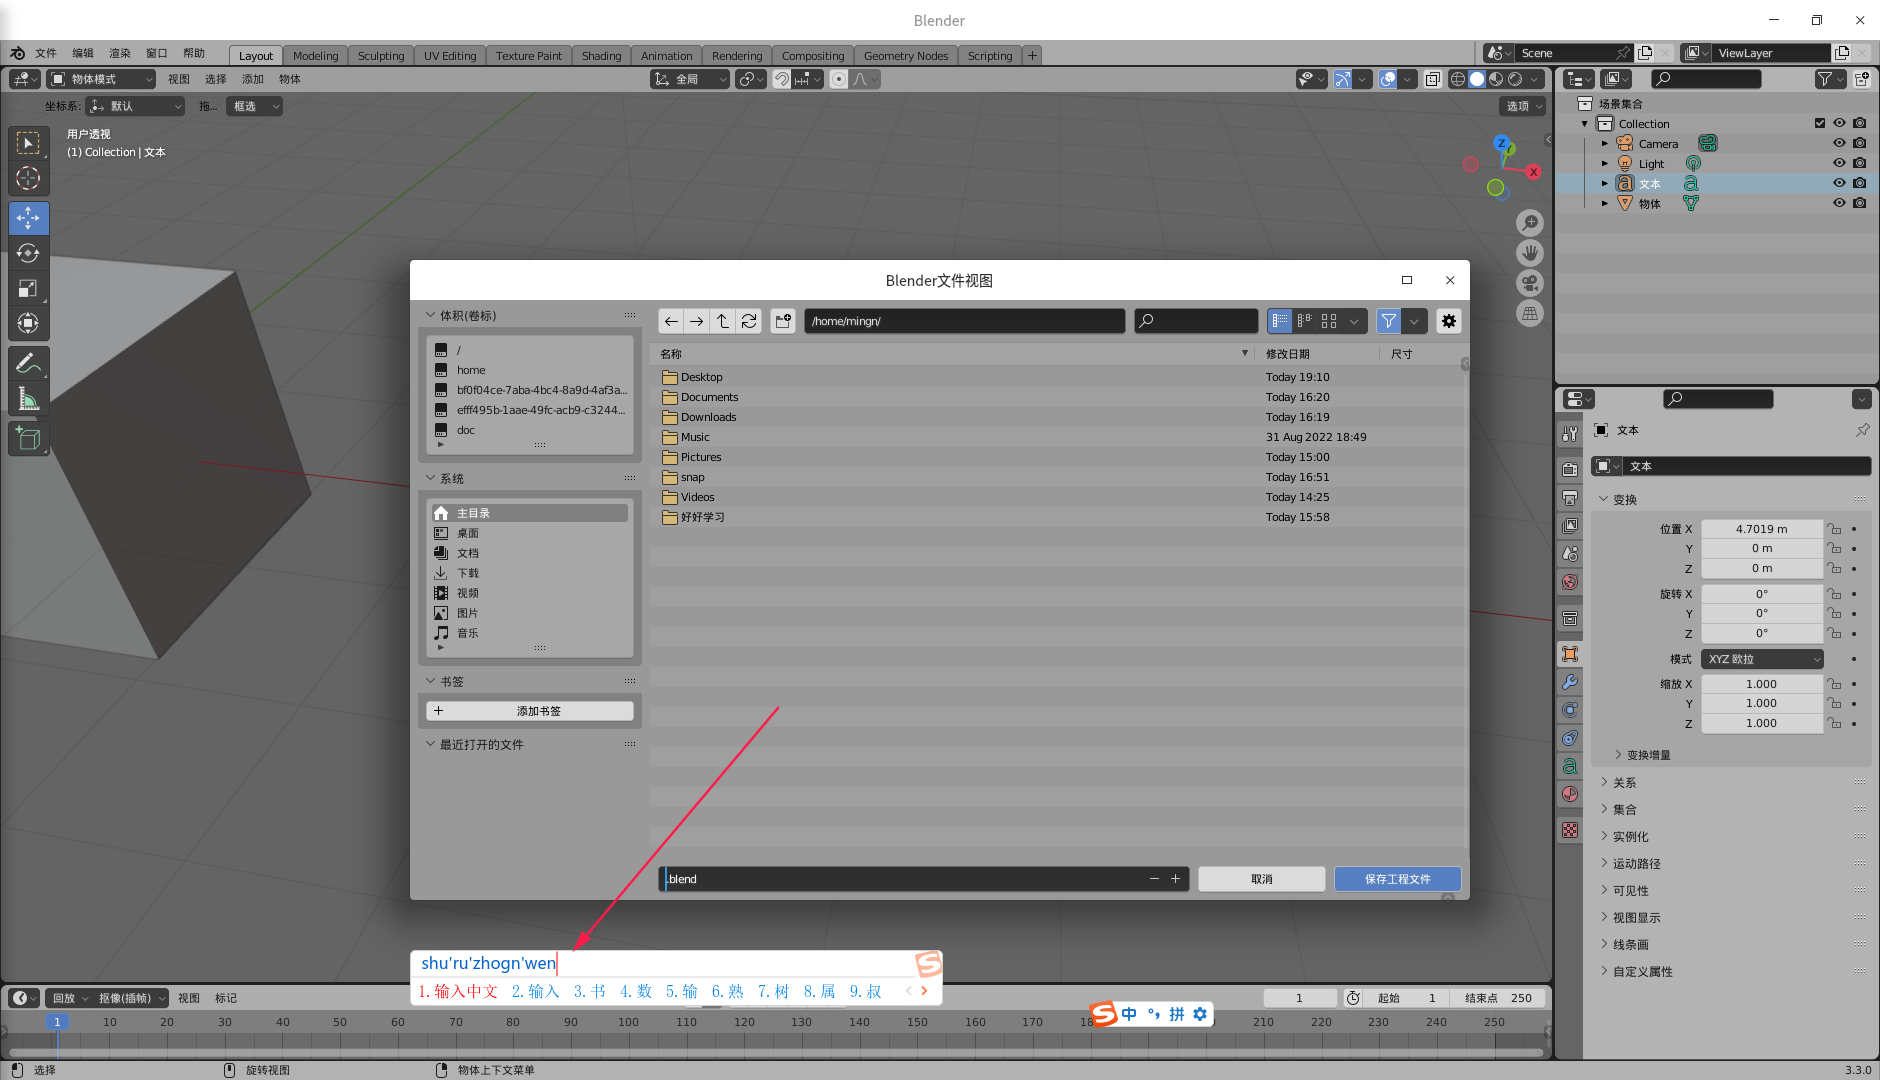The width and height of the screenshot is (1880, 1080).
Task: Open file browser settings gear
Action: tap(1449, 321)
